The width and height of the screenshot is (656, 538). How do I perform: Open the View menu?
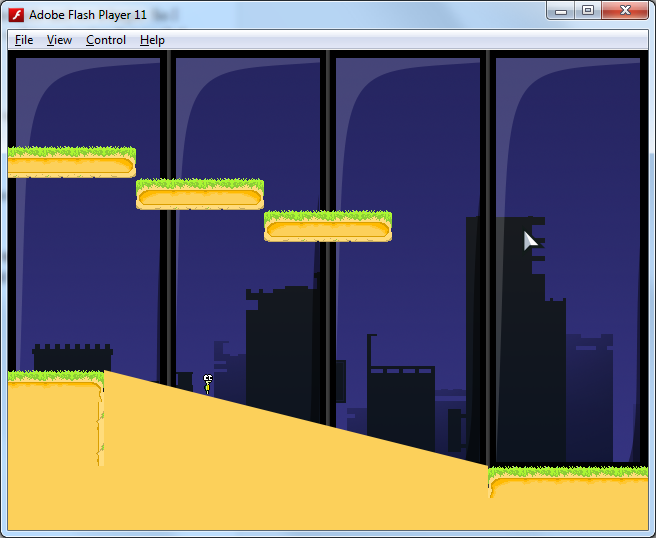(x=59, y=40)
